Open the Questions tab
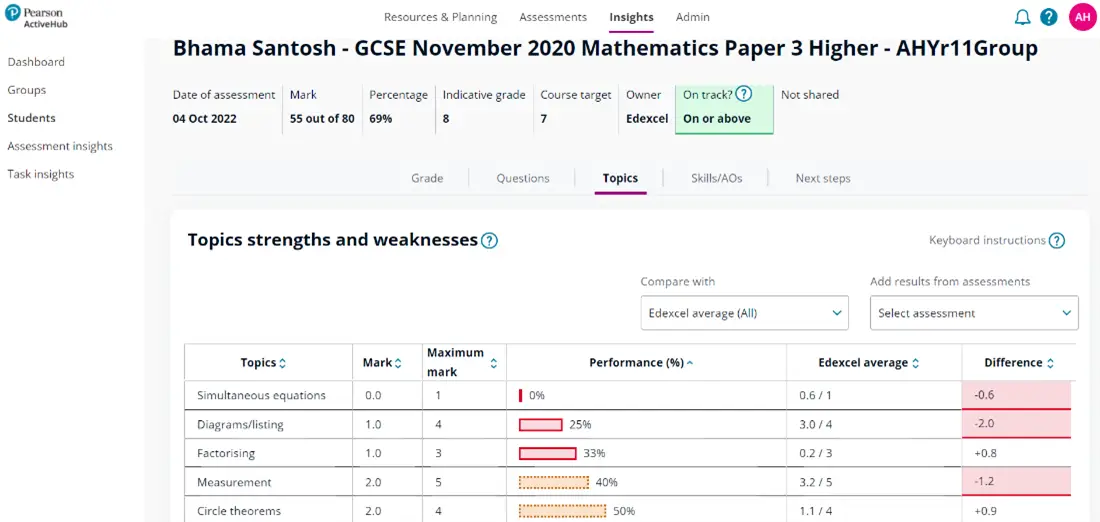The height and width of the screenshot is (522, 1100). tap(523, 178)
